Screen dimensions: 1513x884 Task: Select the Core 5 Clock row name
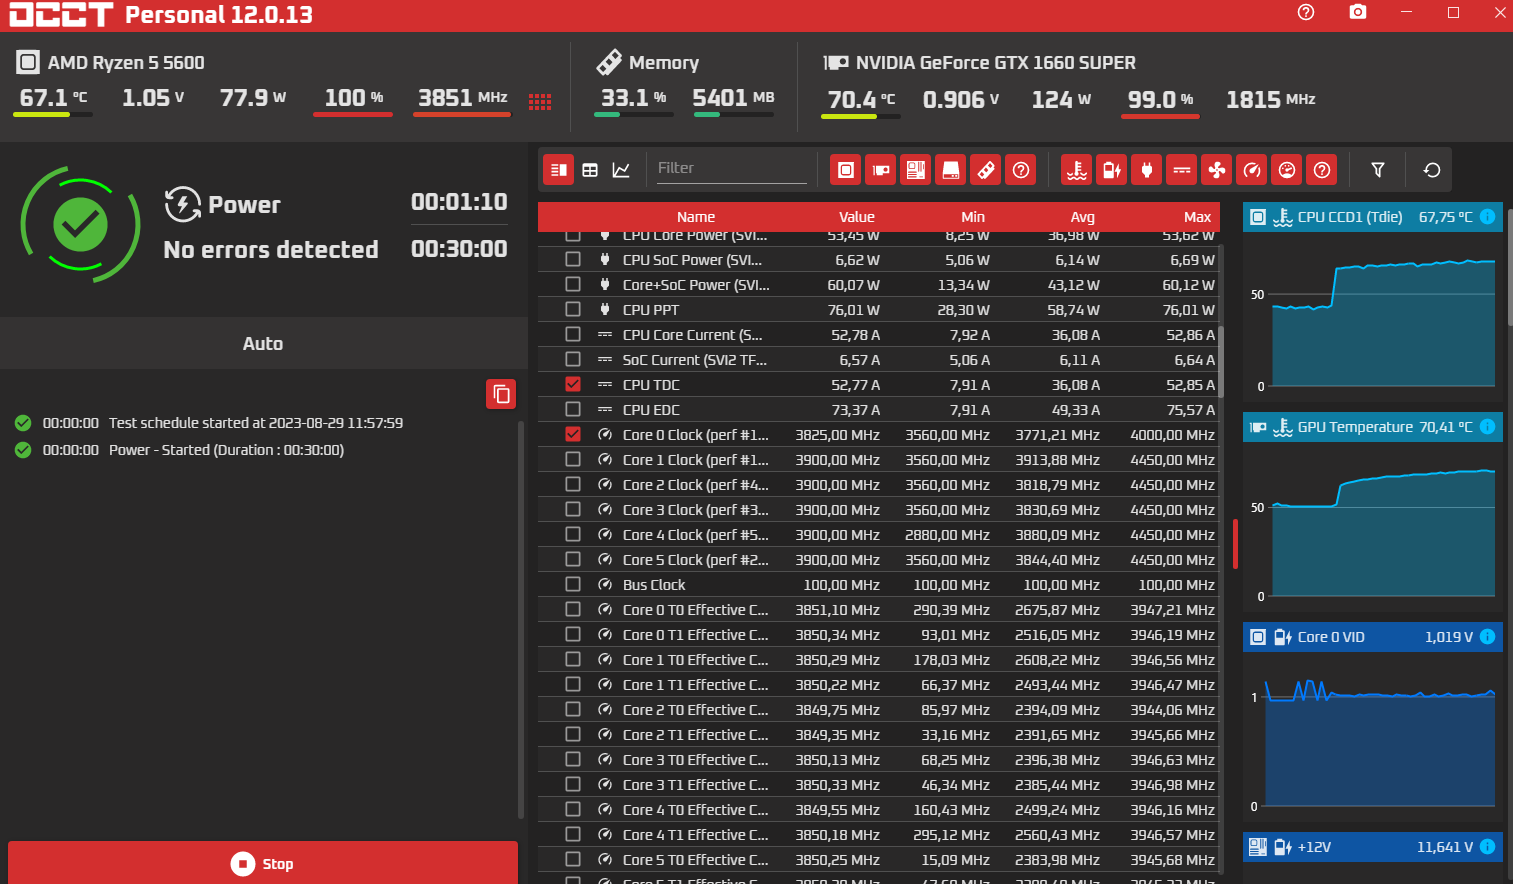coord(696,560)
